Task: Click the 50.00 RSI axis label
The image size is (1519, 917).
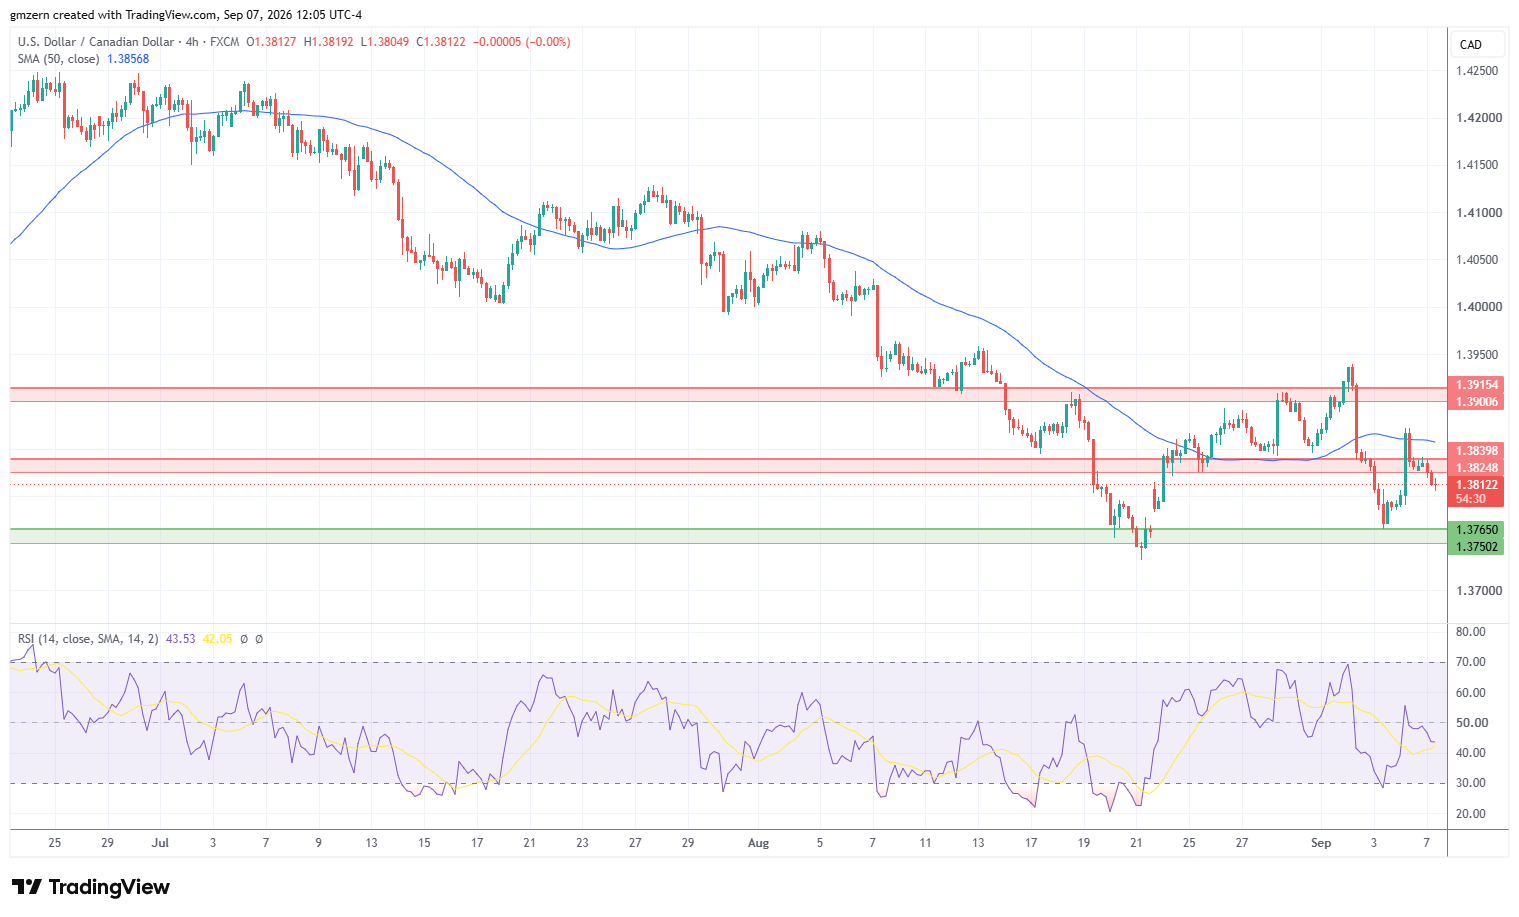Action: click(x=1471, y=723)
